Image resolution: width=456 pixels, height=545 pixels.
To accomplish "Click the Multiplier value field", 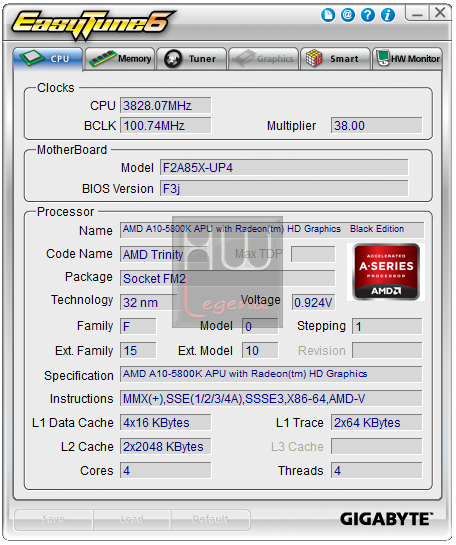I will (x=376, y=125).
